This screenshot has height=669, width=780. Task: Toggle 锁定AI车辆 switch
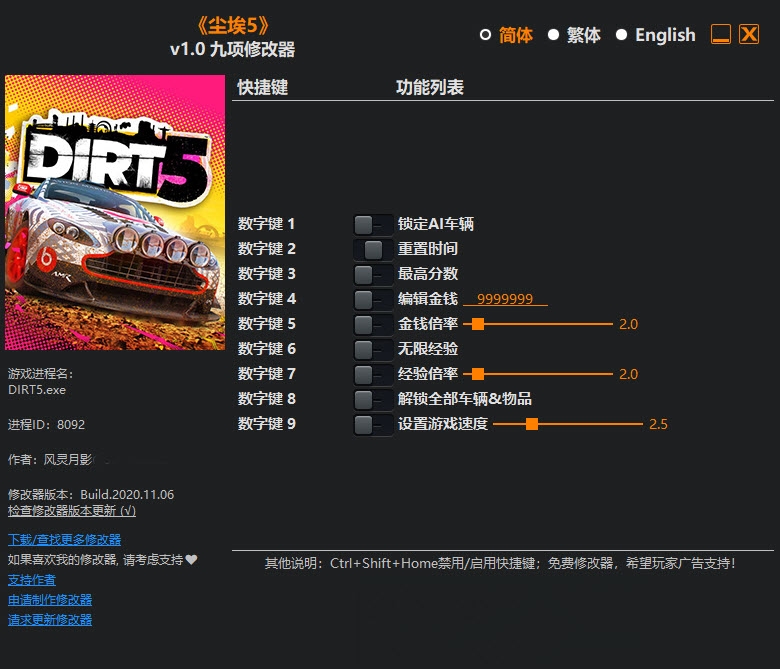(373, 225)
